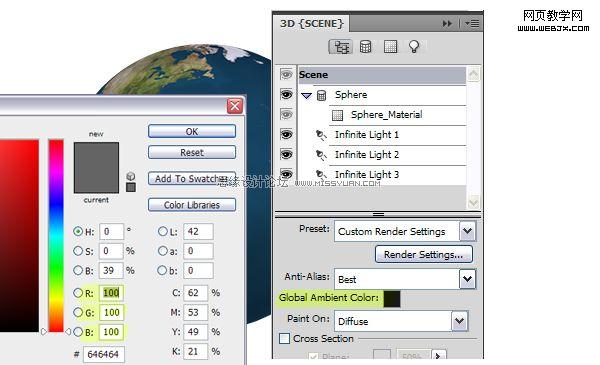Toggle Sphere_Material visibility eye
The height and width of the screenshot is (365, 600).
tap(286, 114)
